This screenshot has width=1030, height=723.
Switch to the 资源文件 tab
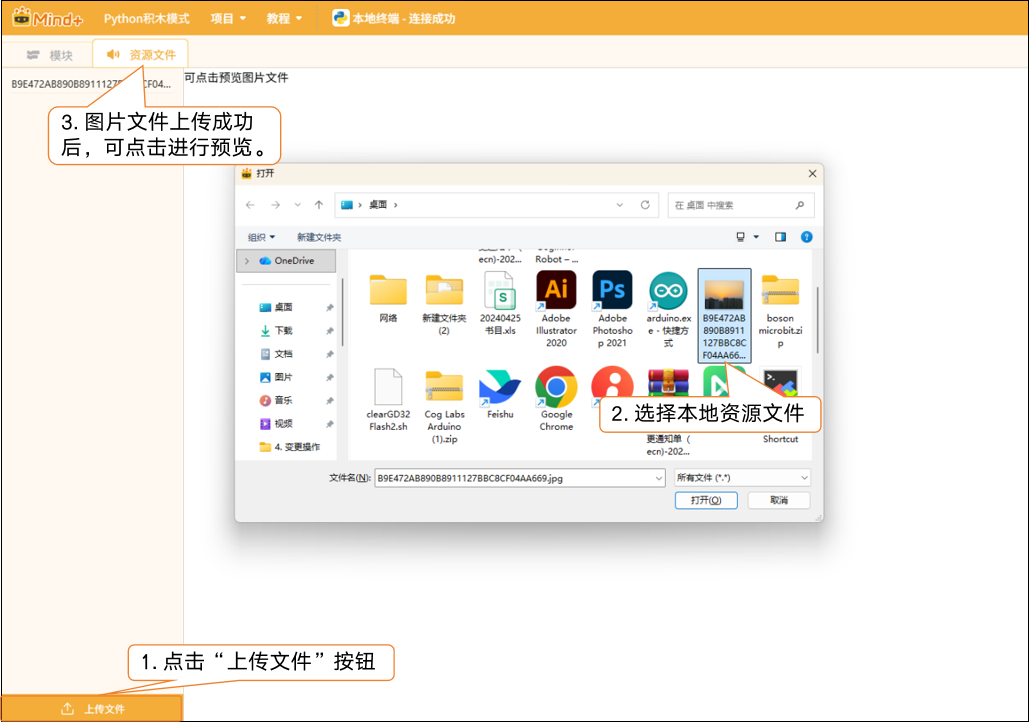tap(141, 55)
